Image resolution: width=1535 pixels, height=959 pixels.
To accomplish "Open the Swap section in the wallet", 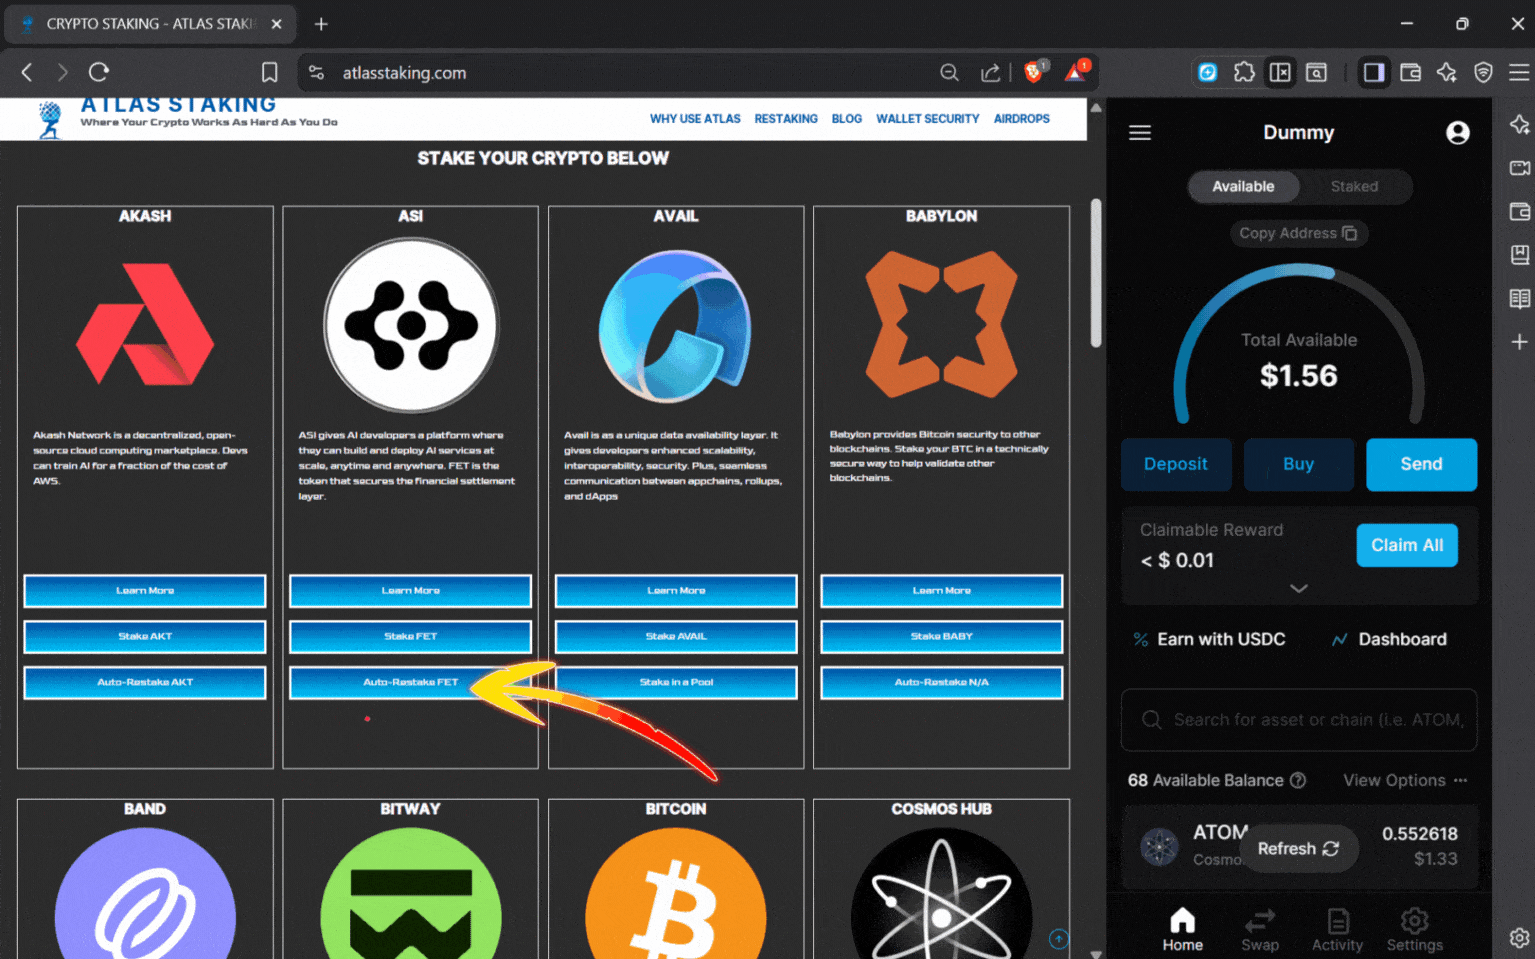I will 1259,928.
